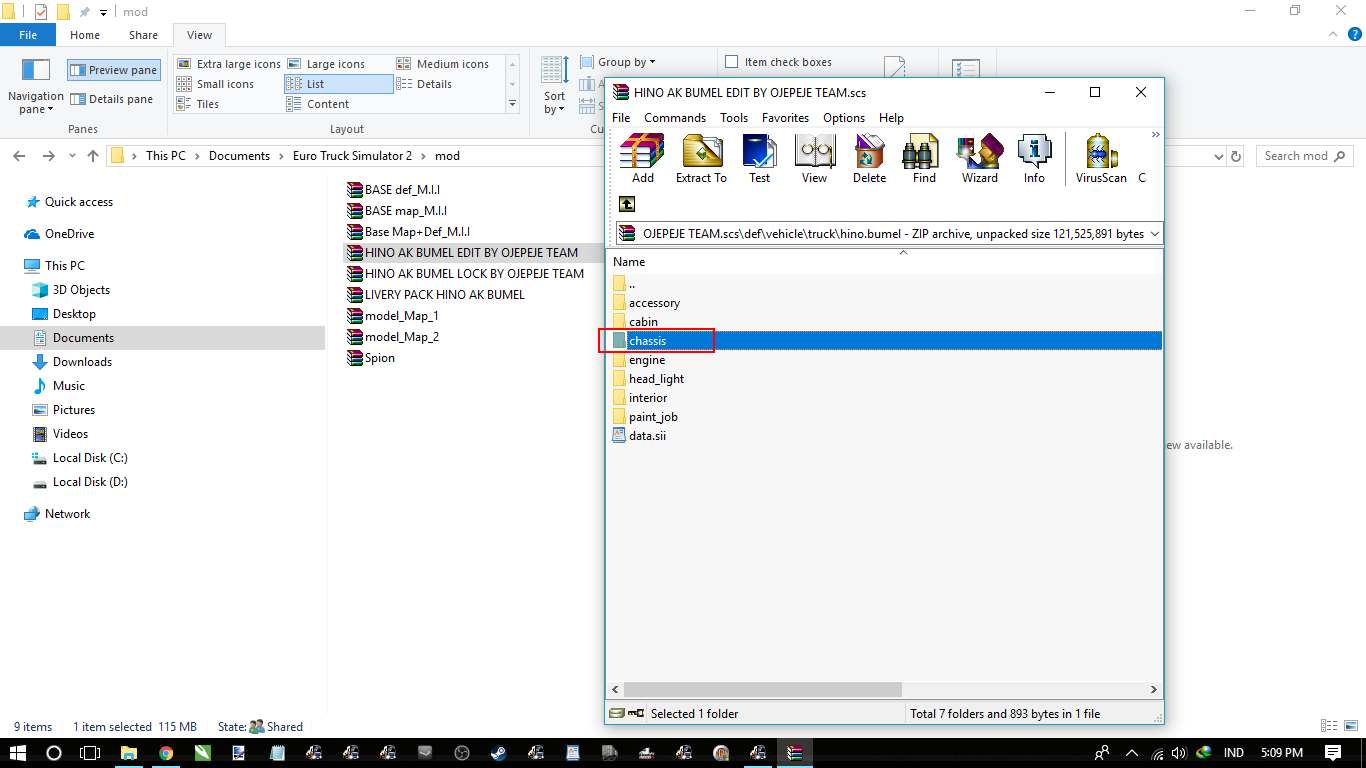Switch to Explorer Share tab
The height and width of the screenshot is (768, 1366).
(x=143, y=35)
